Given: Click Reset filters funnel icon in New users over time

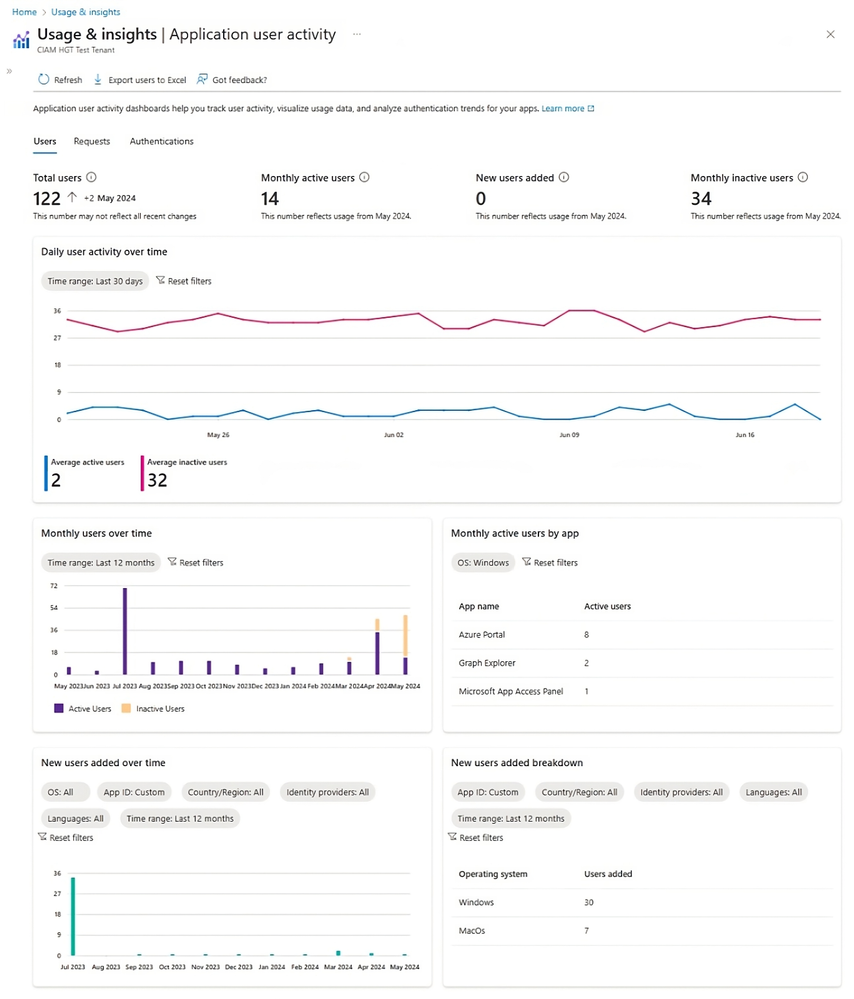Looking at the screenshot, I should coord(42,837).
